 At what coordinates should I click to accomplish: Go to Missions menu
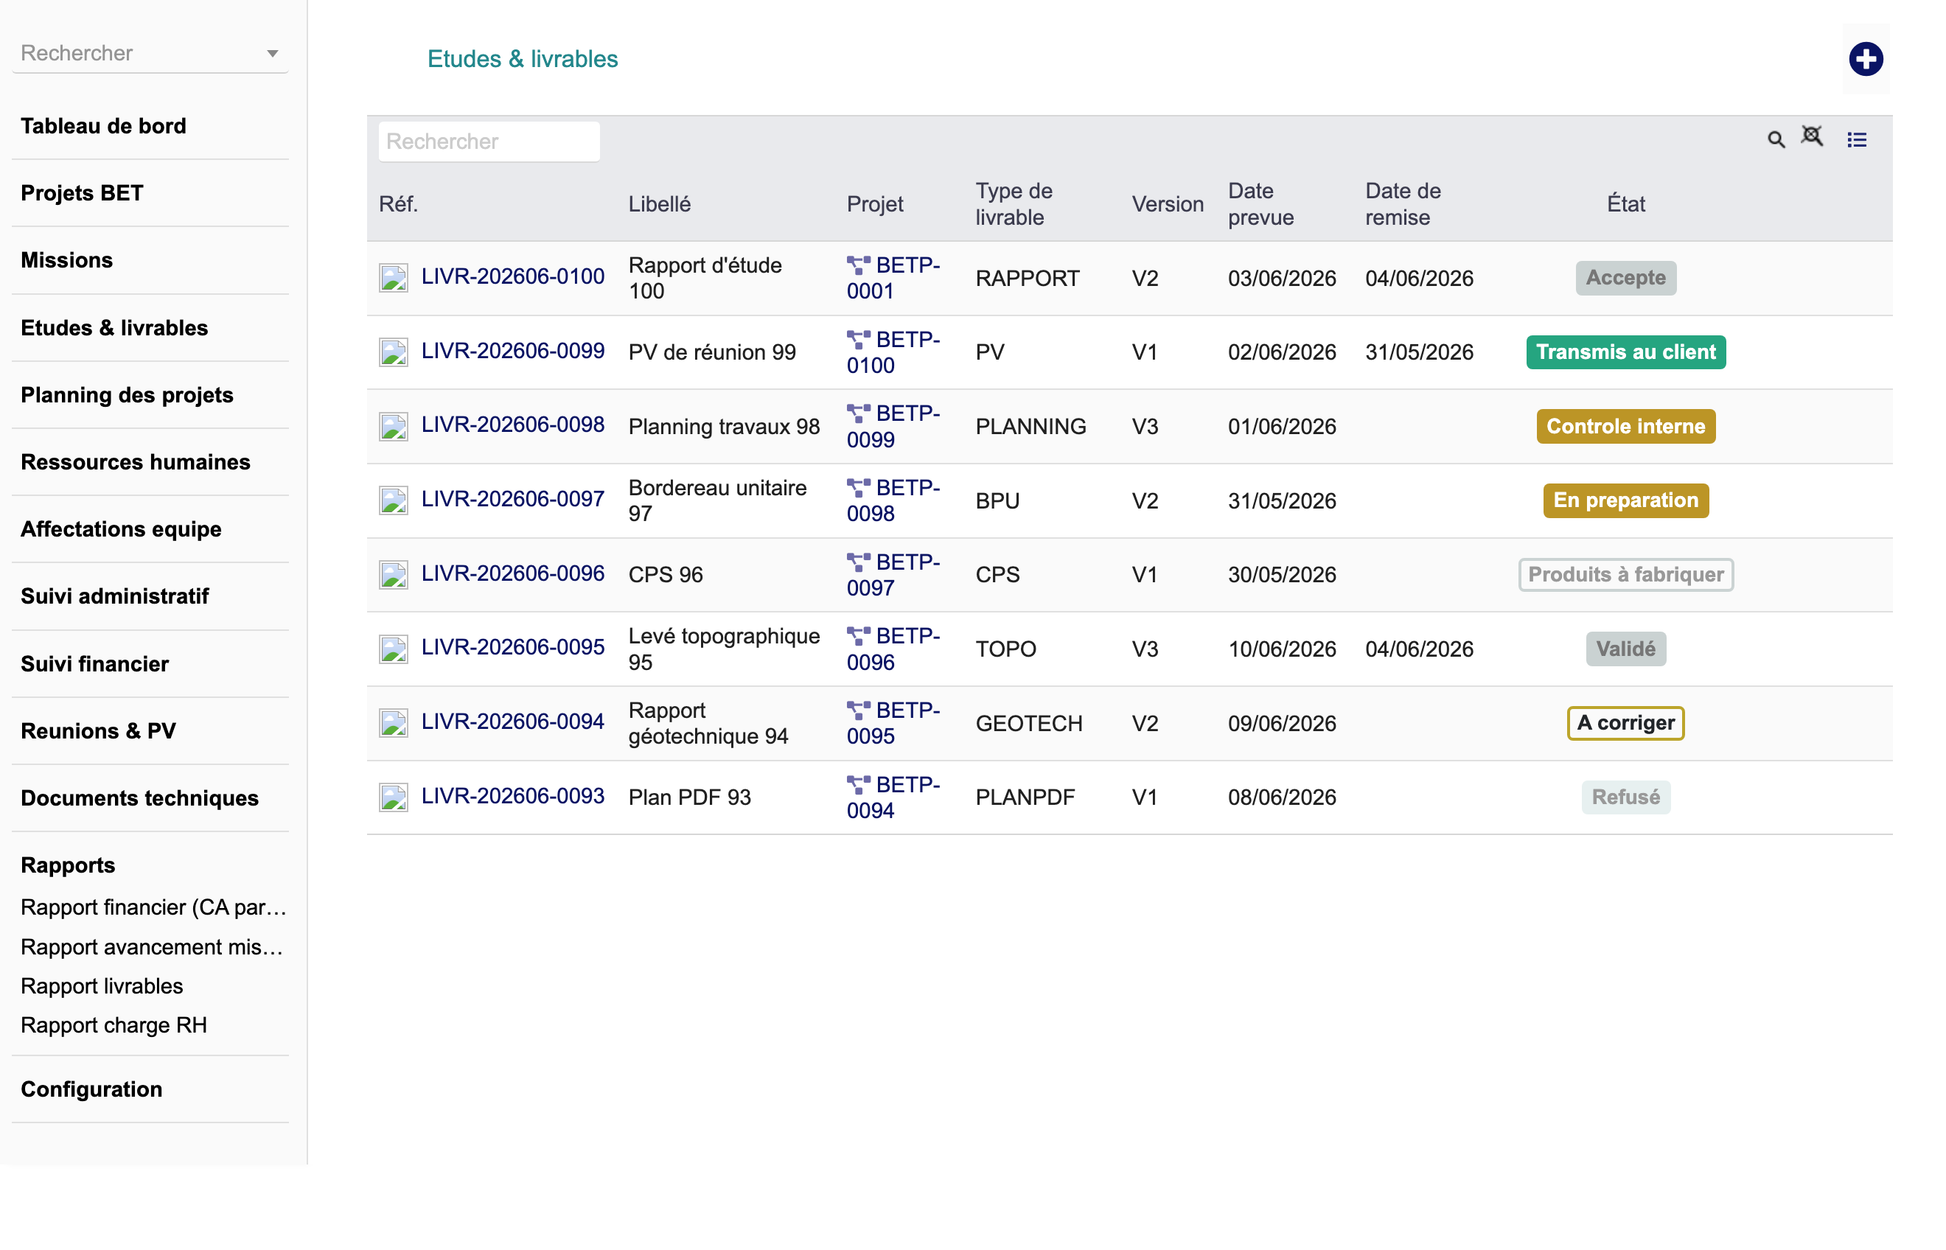(x=67, y=260)
